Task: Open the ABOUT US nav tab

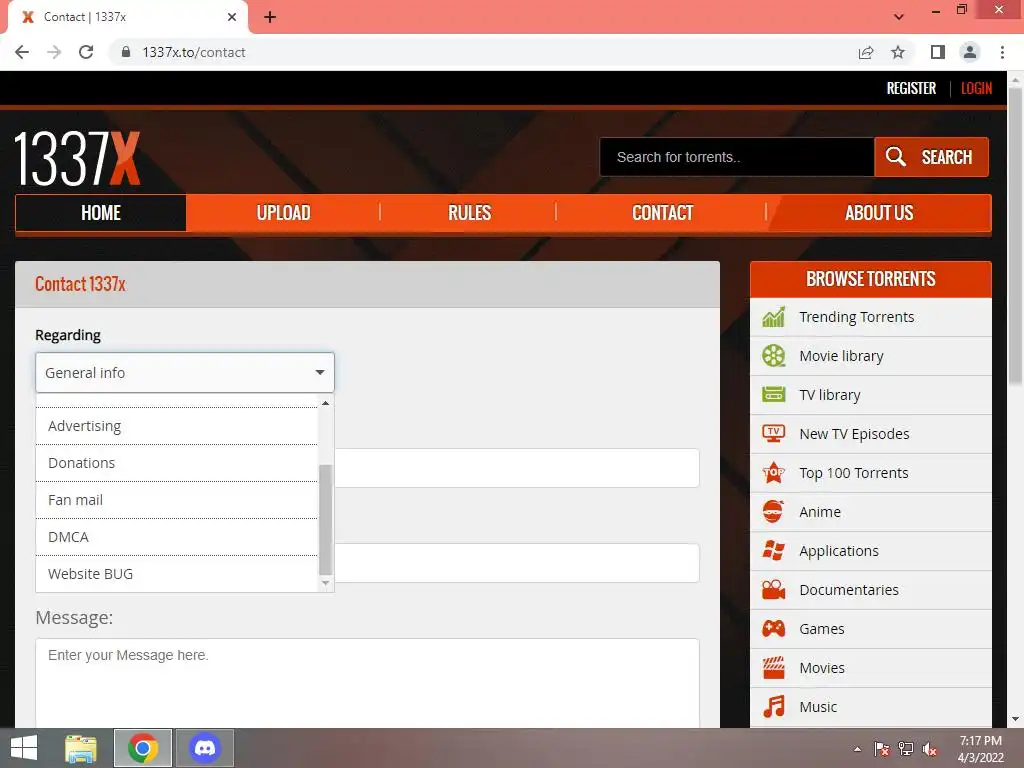Action: (879, 213)
